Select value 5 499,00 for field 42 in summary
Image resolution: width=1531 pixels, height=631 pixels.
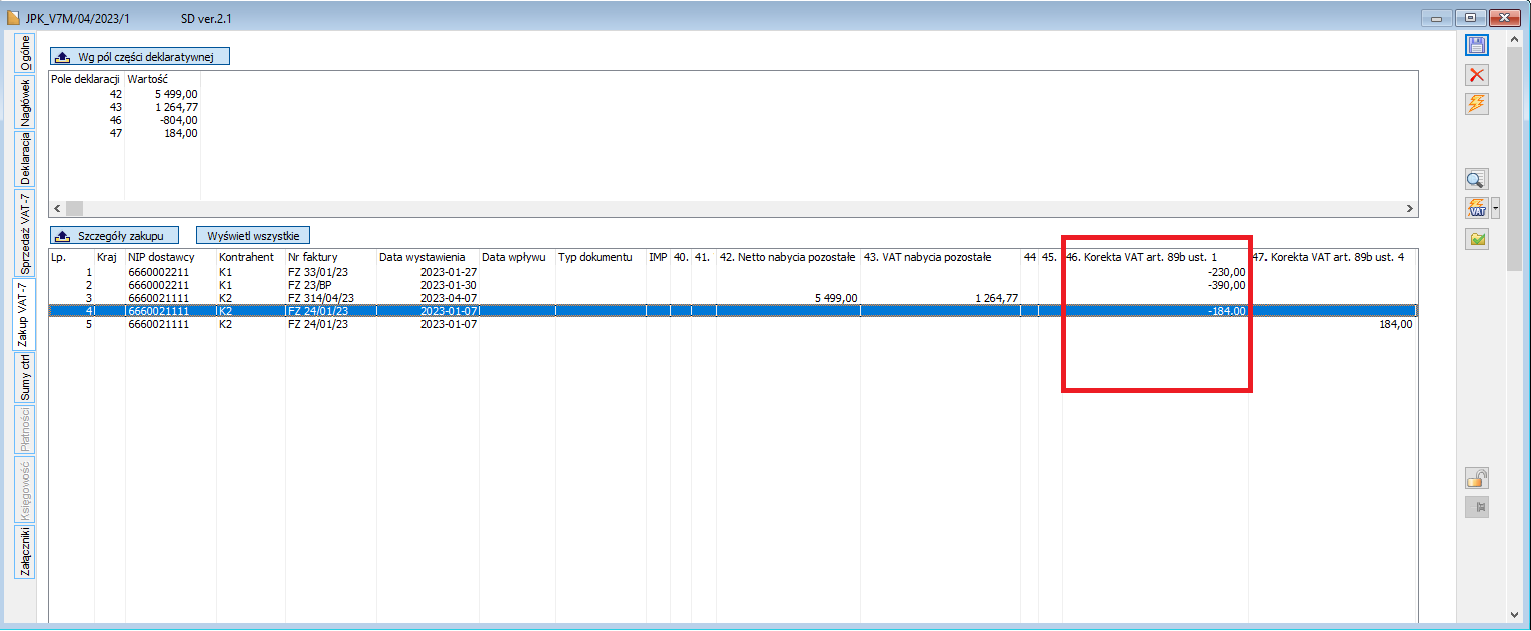pyautogui.click(x=176, y=94)
